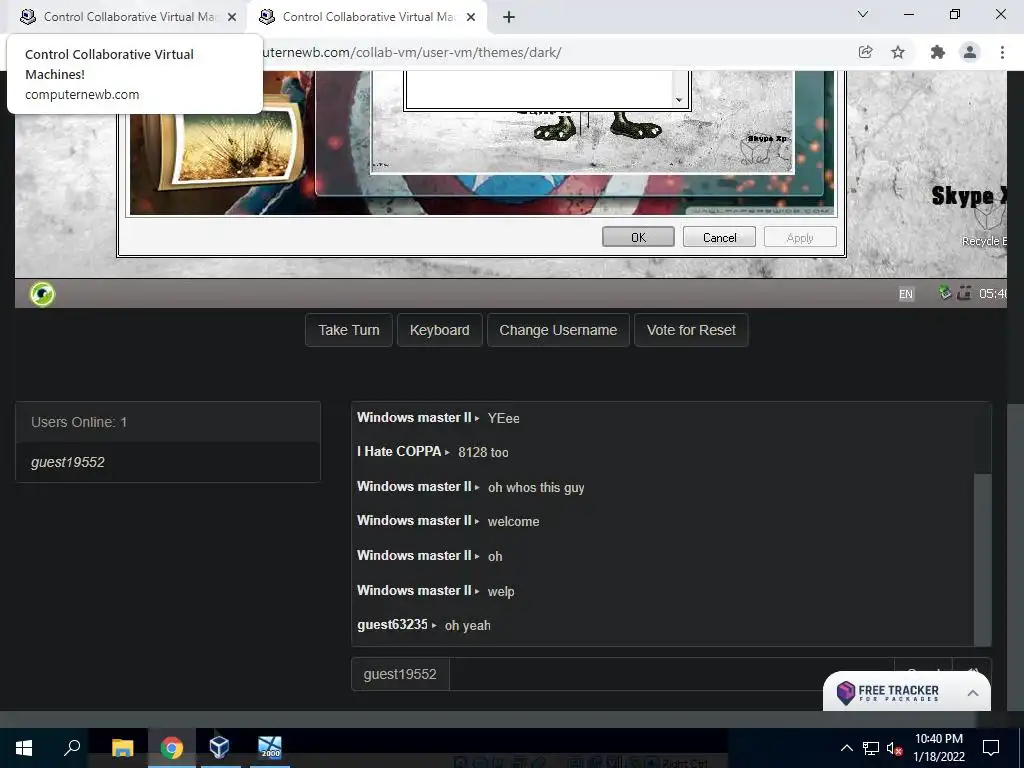
Task: Click the muted volume tray icon
Action: 895,748
